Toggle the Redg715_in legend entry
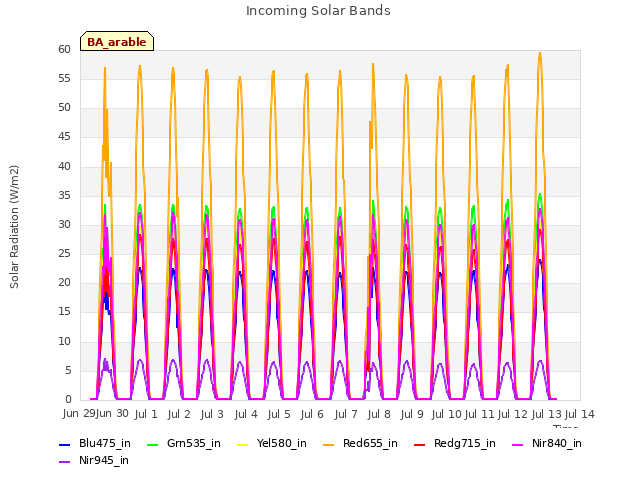640x480 pixels. [455, 443]
